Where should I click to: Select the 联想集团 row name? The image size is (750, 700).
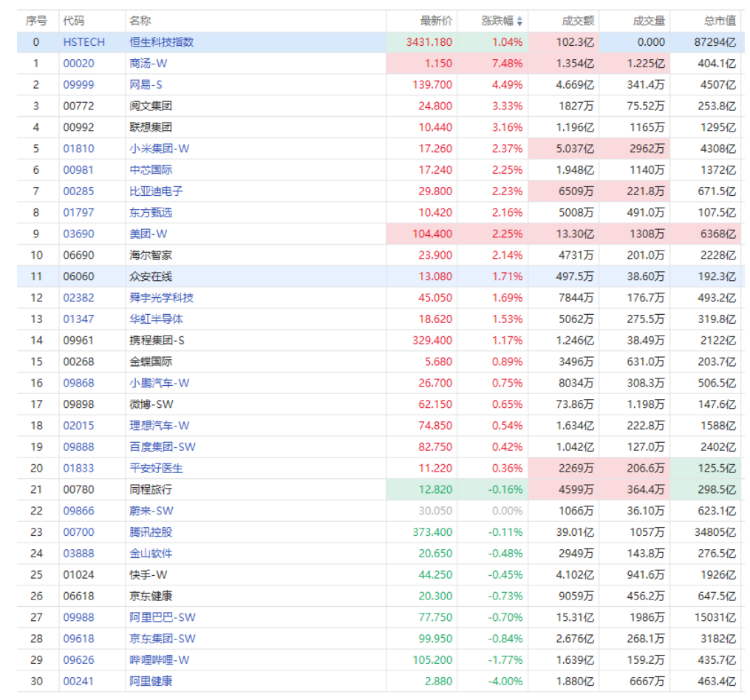point(151,127)
